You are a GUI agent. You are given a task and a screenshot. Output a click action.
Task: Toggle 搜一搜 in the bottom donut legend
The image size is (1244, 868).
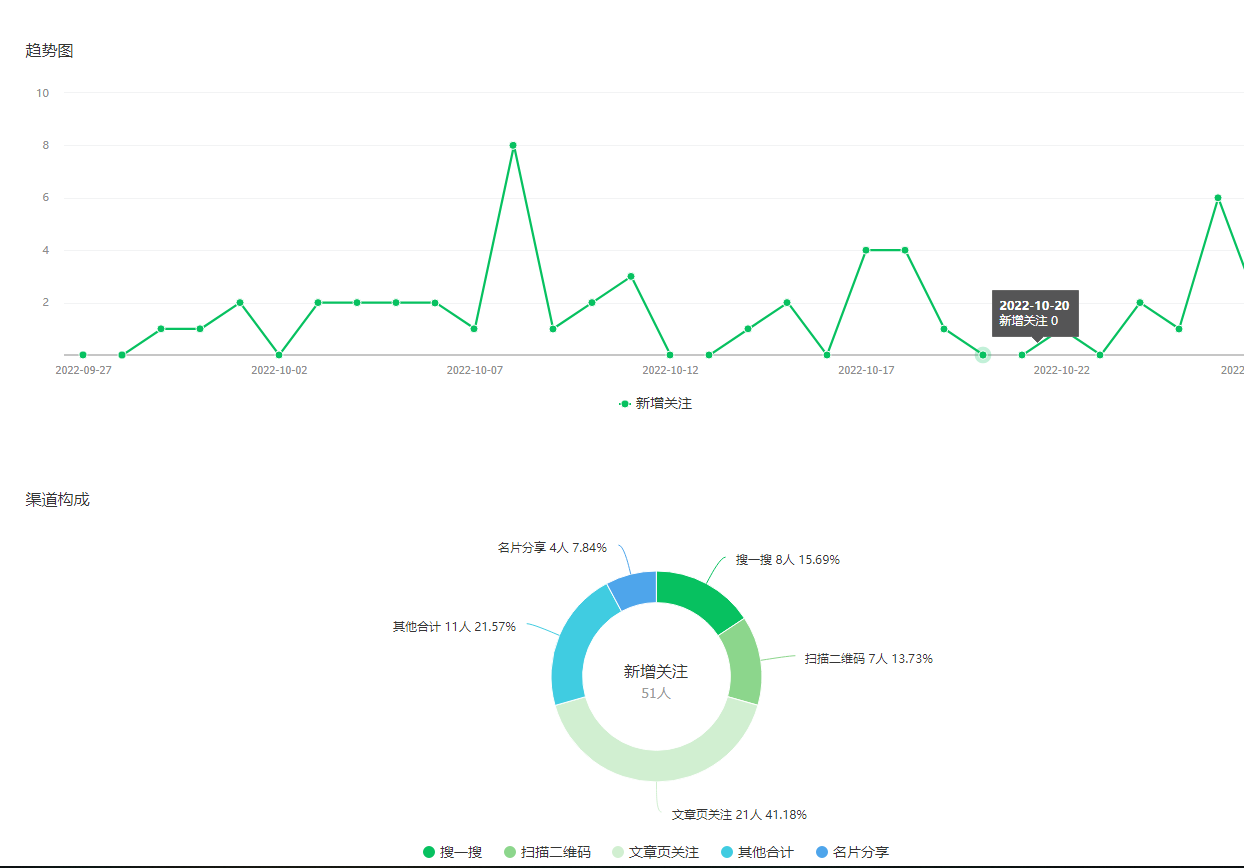pyautogui.click(x=452, y=852)
